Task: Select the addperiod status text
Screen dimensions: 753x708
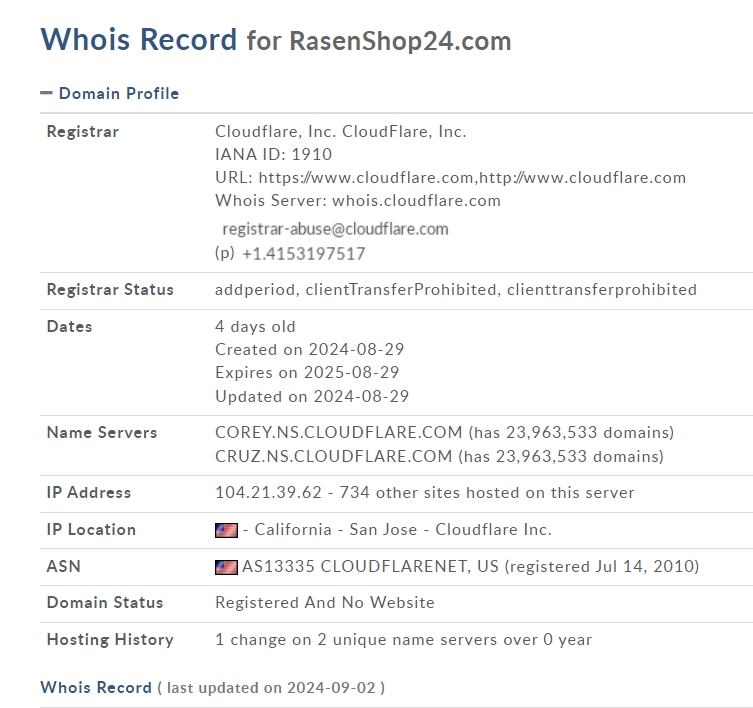Action: pos(255,290)
